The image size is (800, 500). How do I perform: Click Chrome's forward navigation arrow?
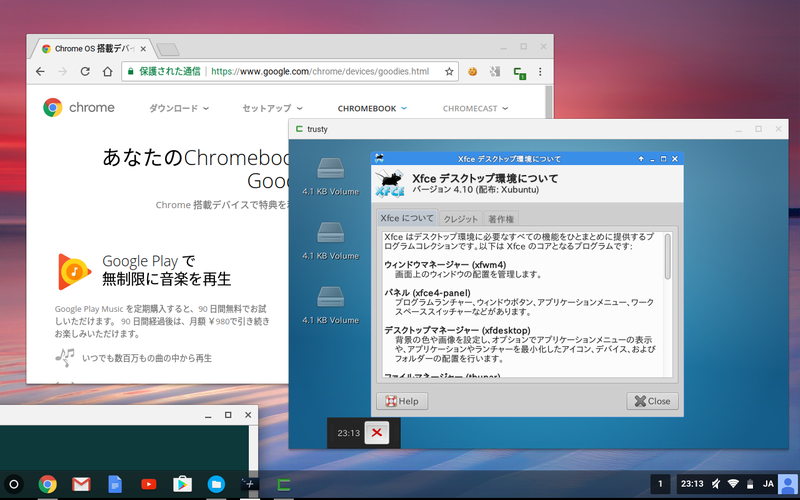(x=62, y=71)
